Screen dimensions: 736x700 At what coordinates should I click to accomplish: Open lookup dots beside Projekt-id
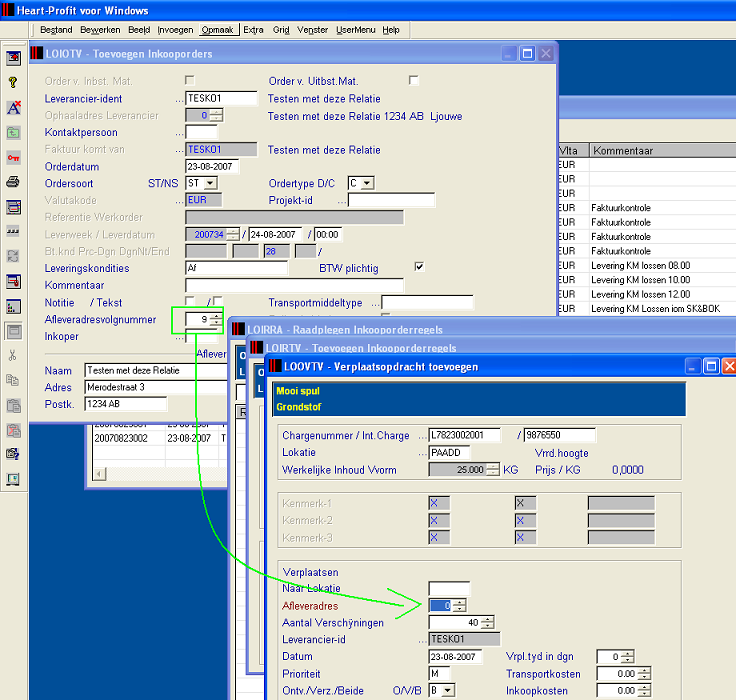(342, 201)
